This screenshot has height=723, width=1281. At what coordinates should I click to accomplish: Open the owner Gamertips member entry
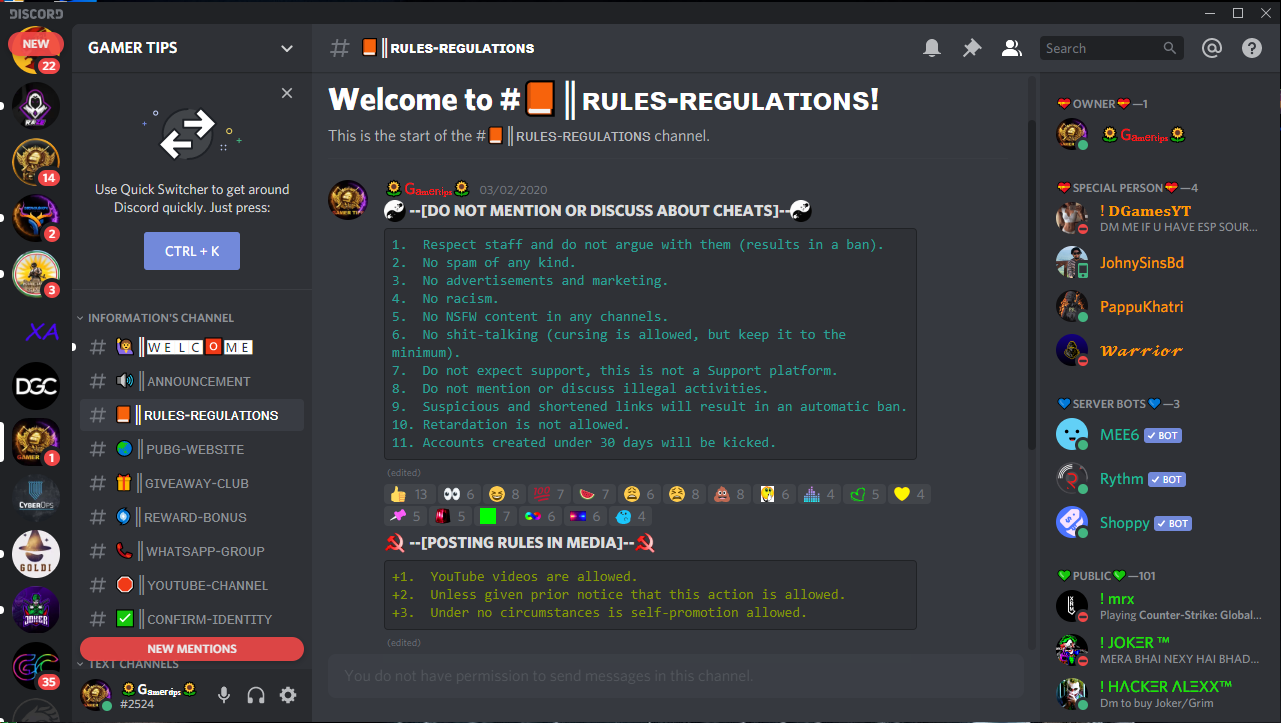tap(1160, 134)
